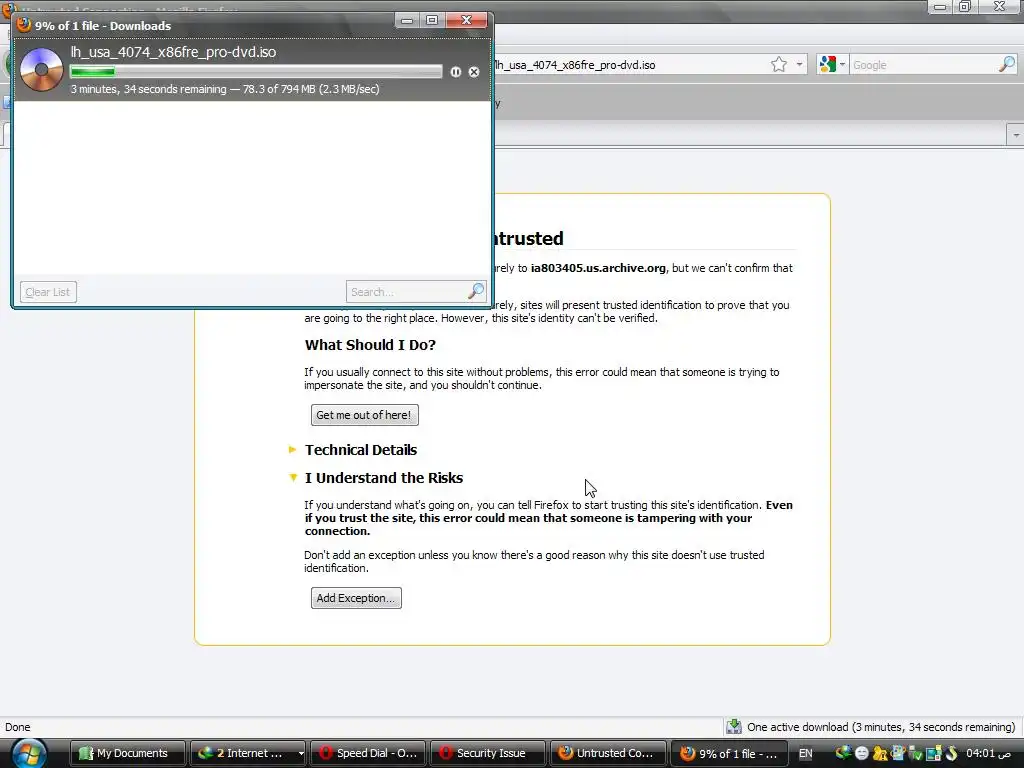The image size is (1024, 768).
Task: Click One active download status text
Action: click(881, 727)
